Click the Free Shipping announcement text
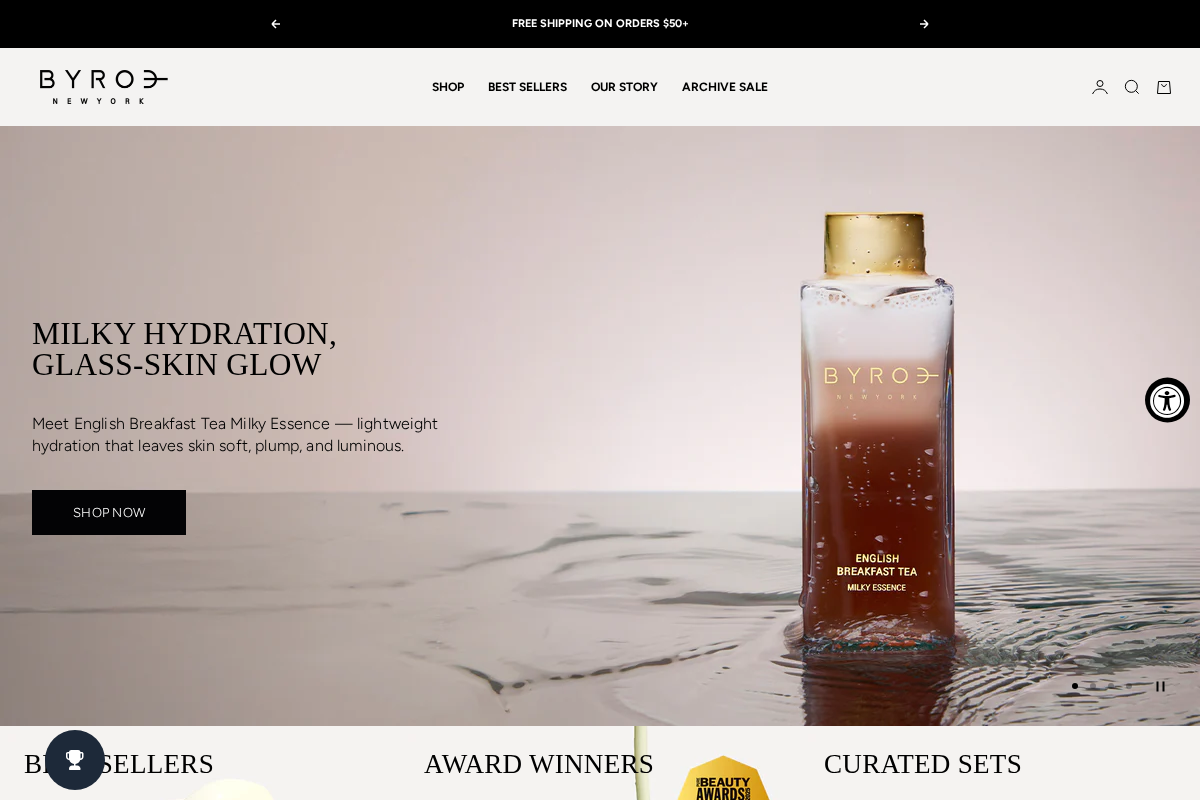 pyautogui.click(x=600, y=24)
